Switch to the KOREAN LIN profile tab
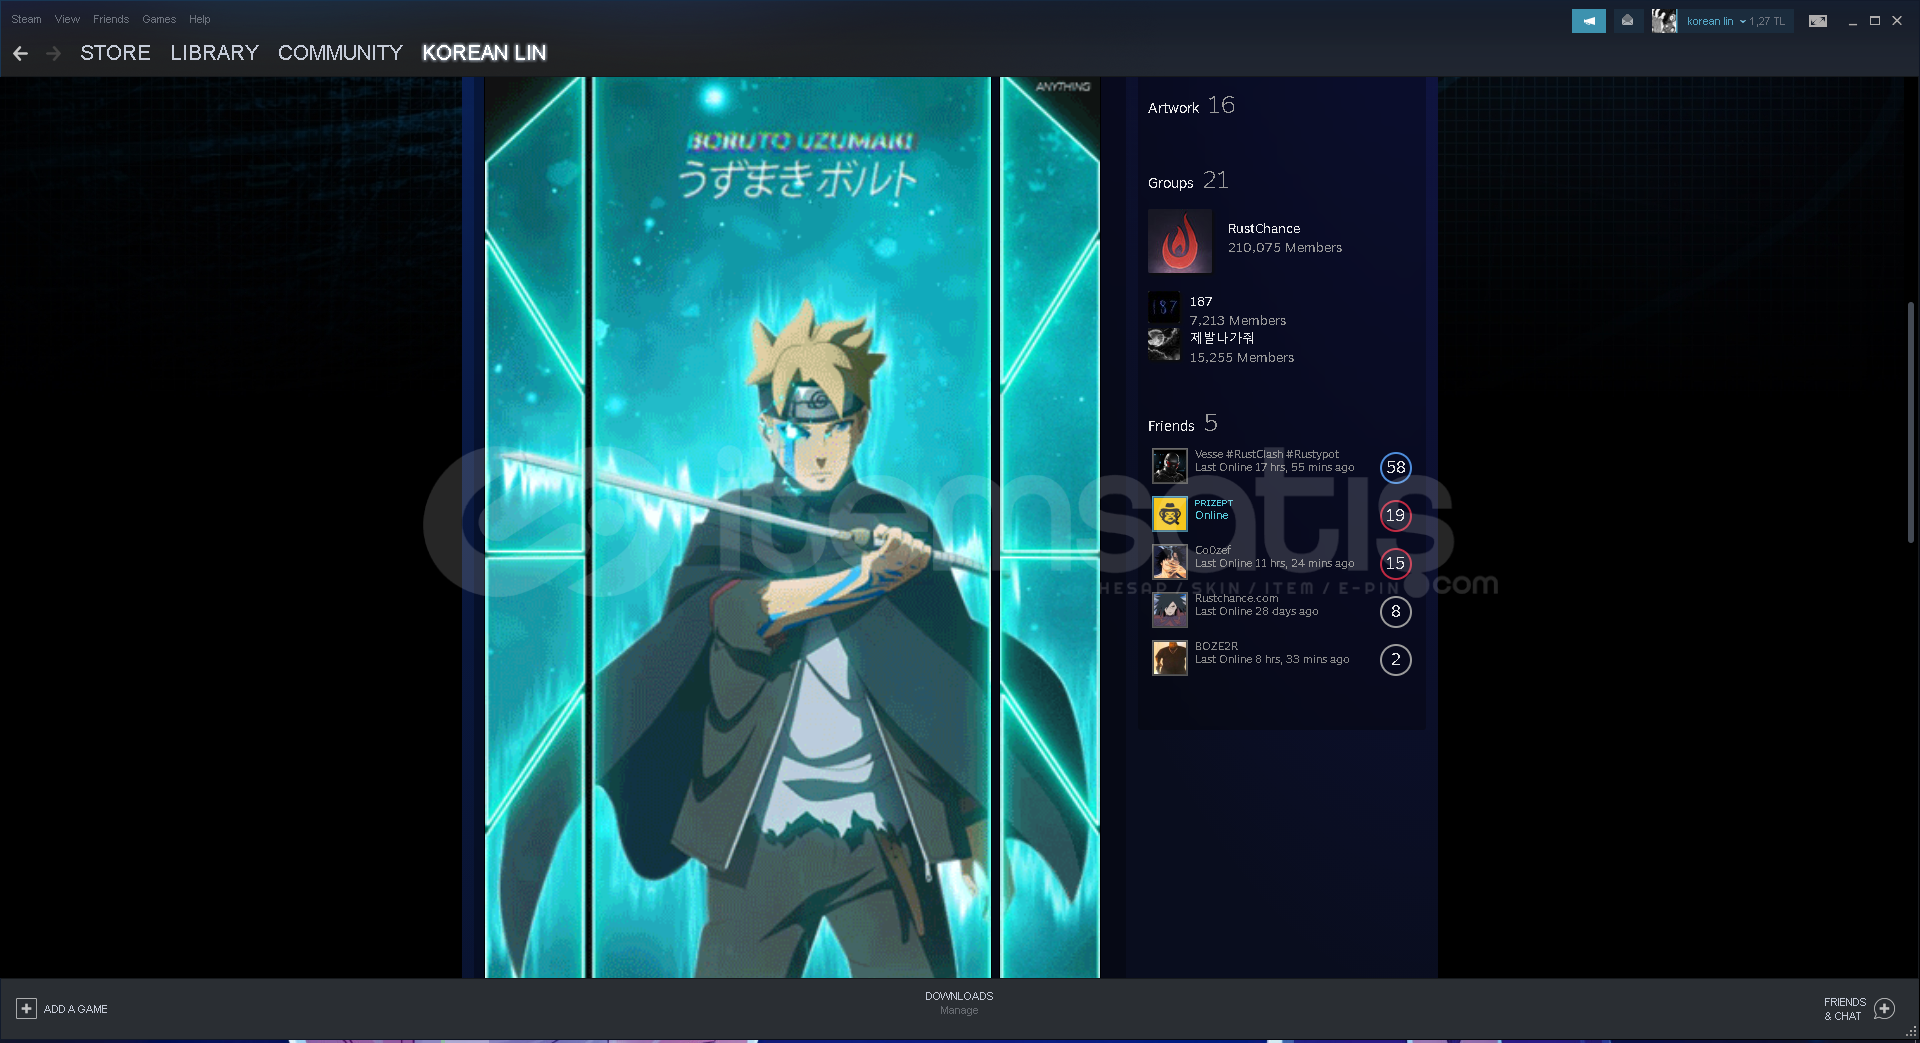This screenshot has height=1043, width=1920. click(x=484, y=53)
